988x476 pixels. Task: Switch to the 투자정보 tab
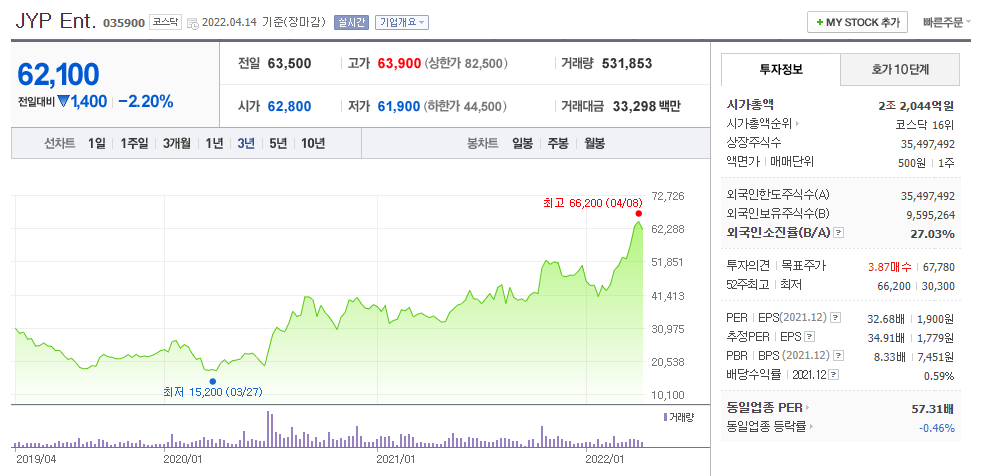(x=781, y=69)
